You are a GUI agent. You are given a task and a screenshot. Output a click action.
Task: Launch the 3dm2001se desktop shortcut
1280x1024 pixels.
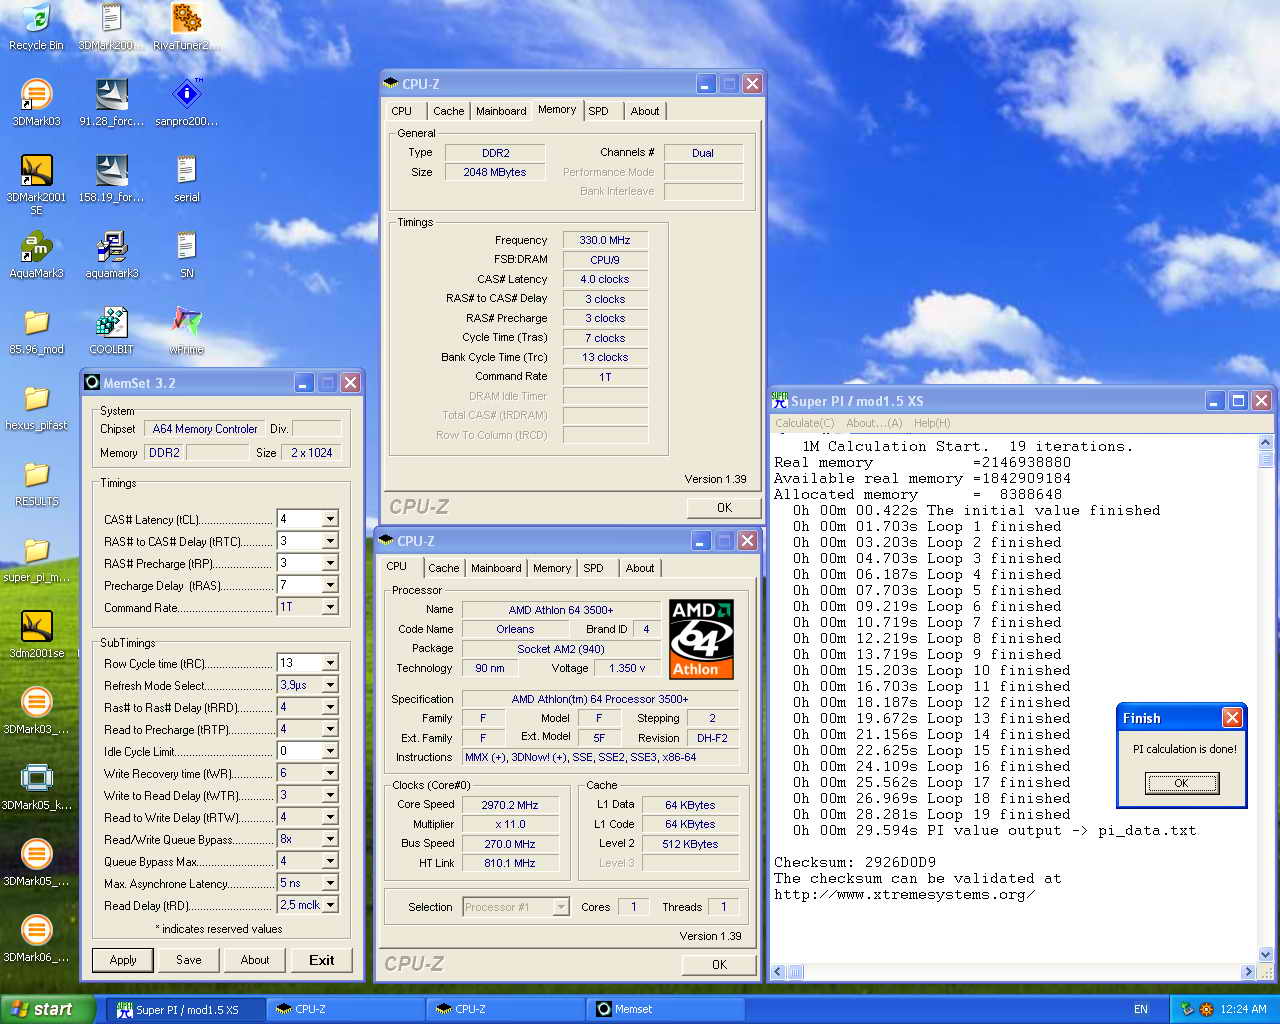36,635
